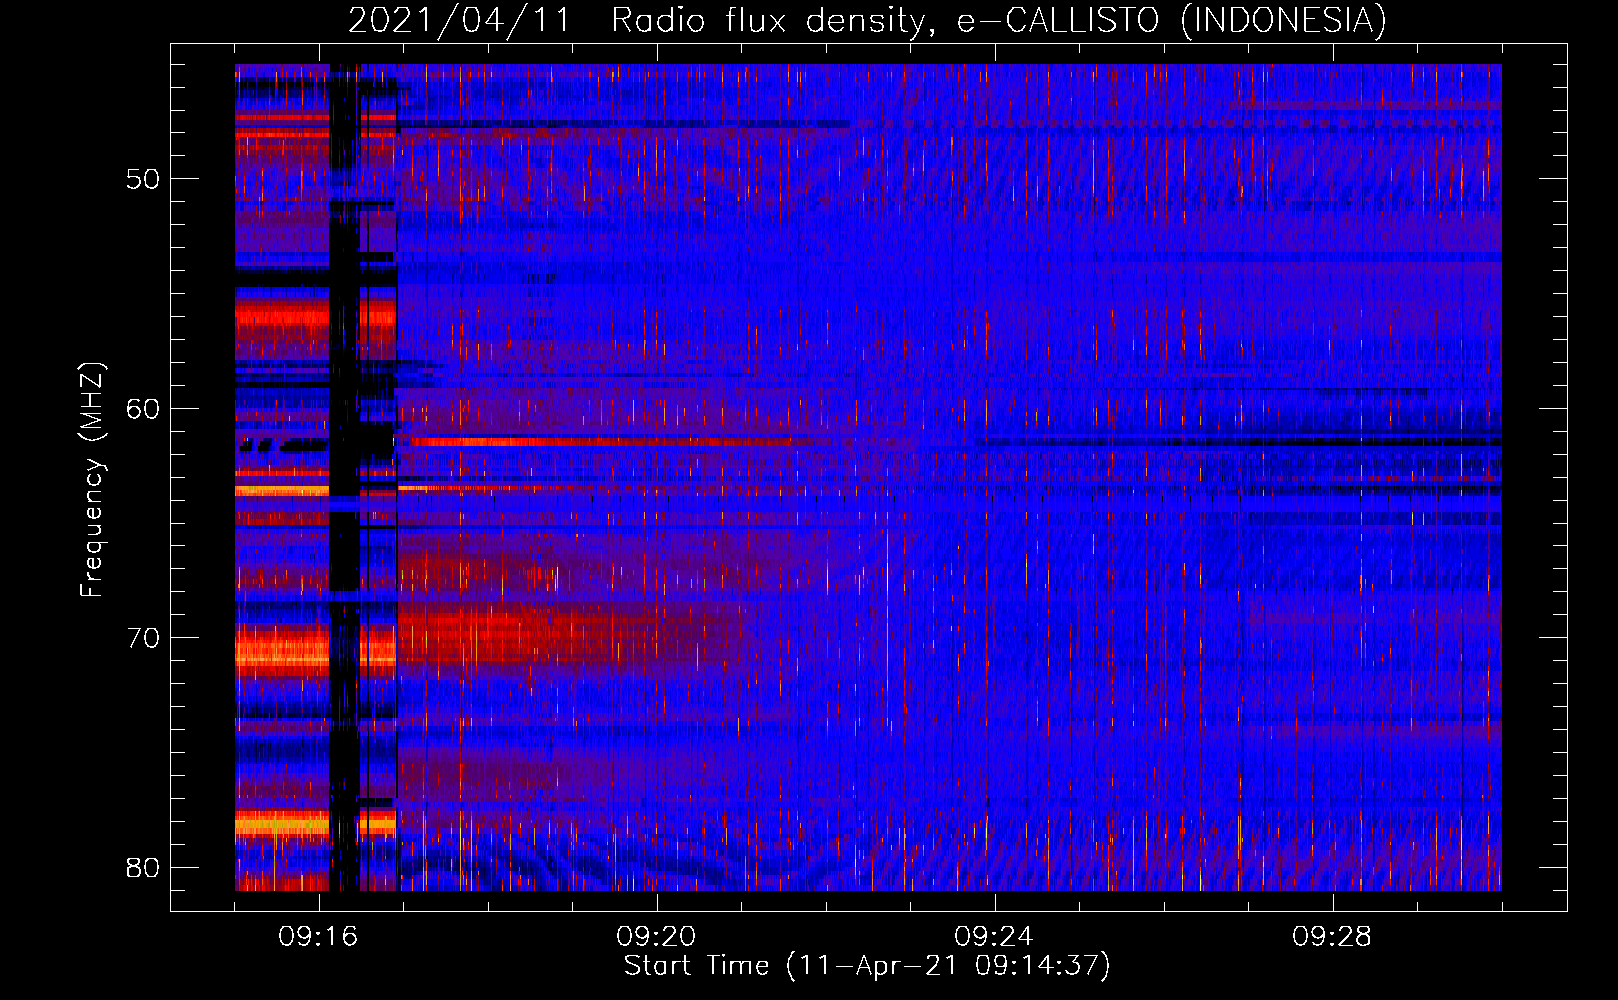Click the black data-gap column near 09:16
Image resolution: width=1618 pixels, height=1000 pixels.
[x=344, y=478]
